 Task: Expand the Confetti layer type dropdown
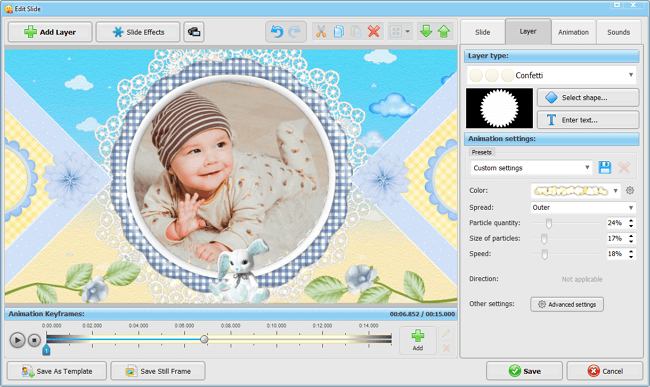[x=631, y=75]
